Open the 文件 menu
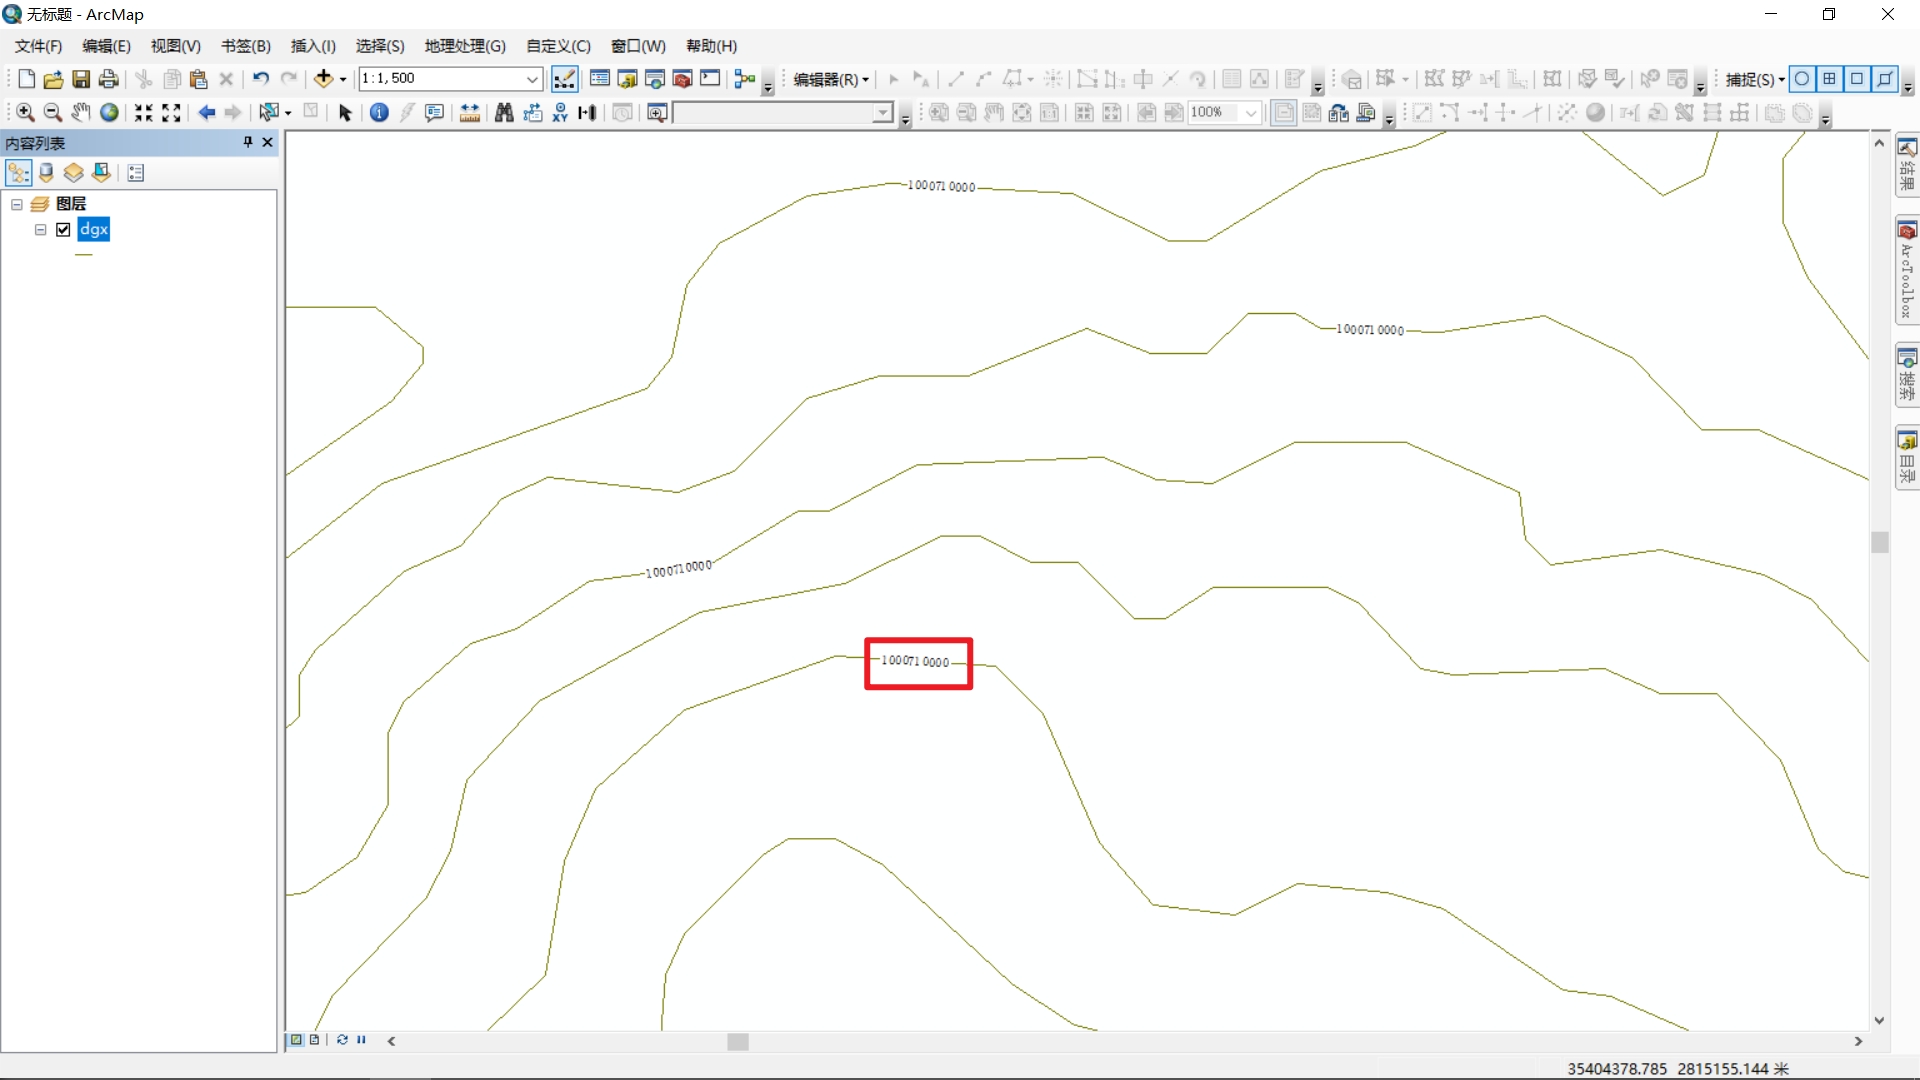Image resolution: width=1920 pixels, height=1080 pixels. coord(38,46)
